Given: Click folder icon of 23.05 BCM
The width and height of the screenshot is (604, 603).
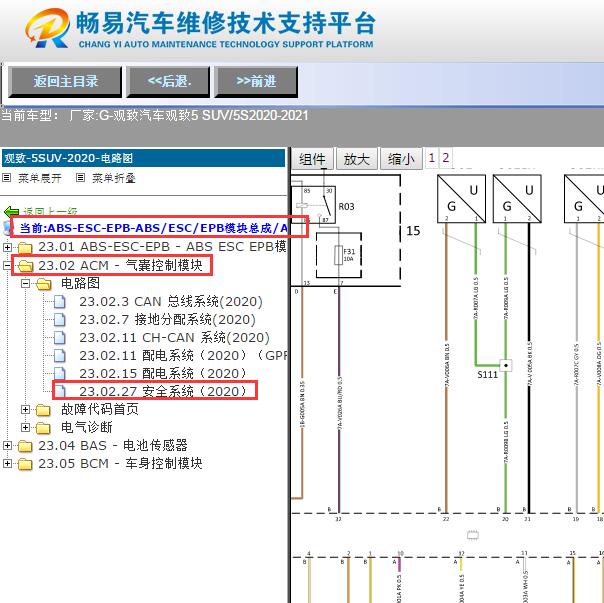Looking at the screenshot, I should point(25,464).
